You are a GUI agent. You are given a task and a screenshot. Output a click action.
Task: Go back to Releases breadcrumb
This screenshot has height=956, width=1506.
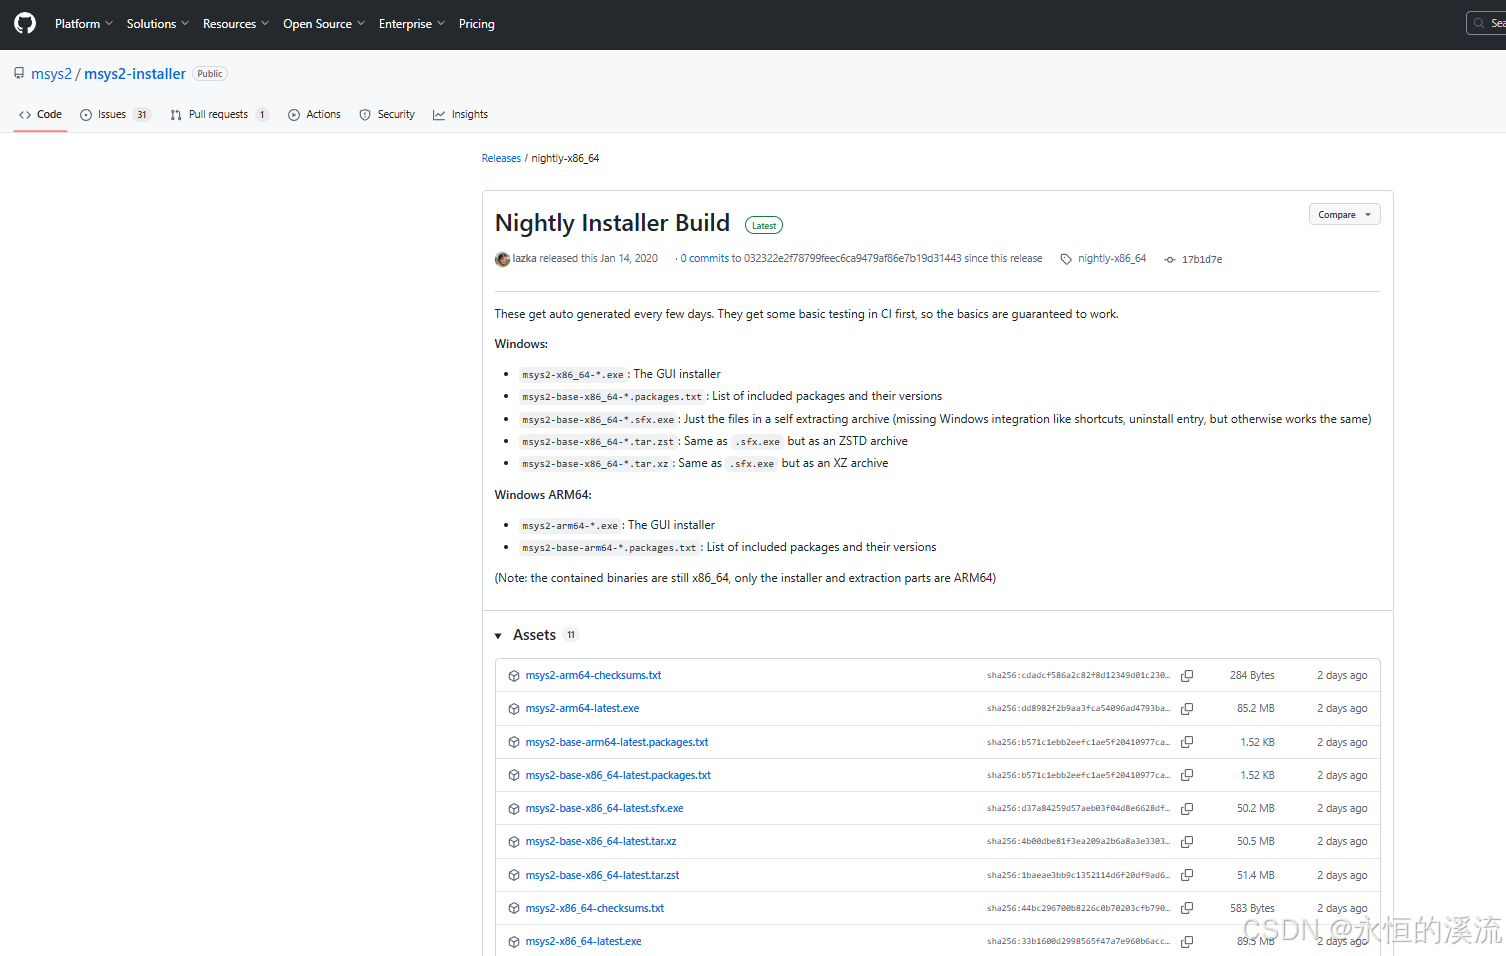[x=501, y=158]
